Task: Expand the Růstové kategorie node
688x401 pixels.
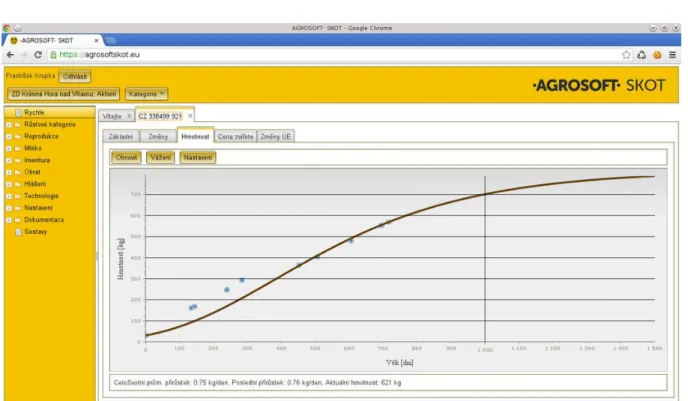Action: click(8, 125)
